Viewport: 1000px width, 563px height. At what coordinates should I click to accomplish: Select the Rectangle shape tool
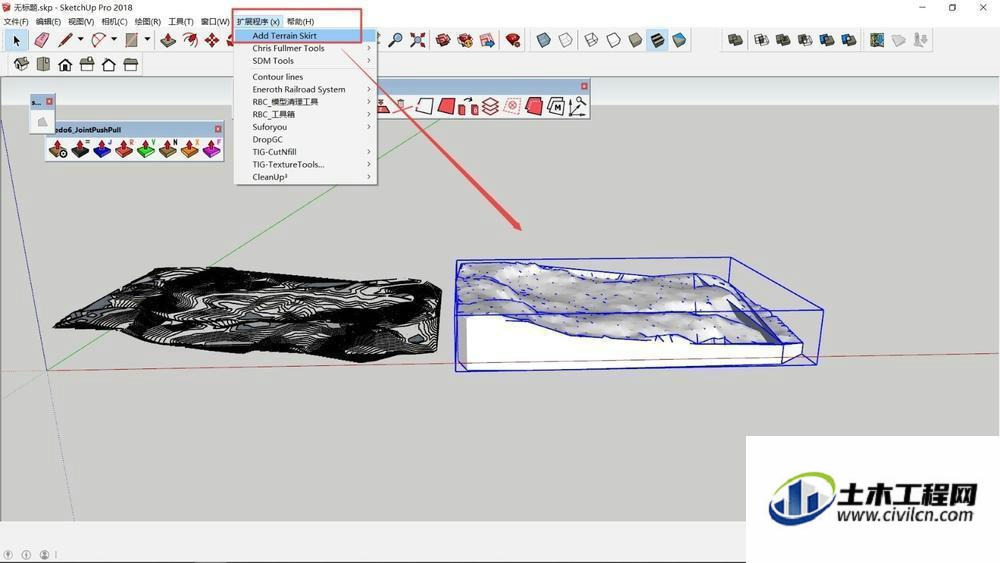point(131,40)
